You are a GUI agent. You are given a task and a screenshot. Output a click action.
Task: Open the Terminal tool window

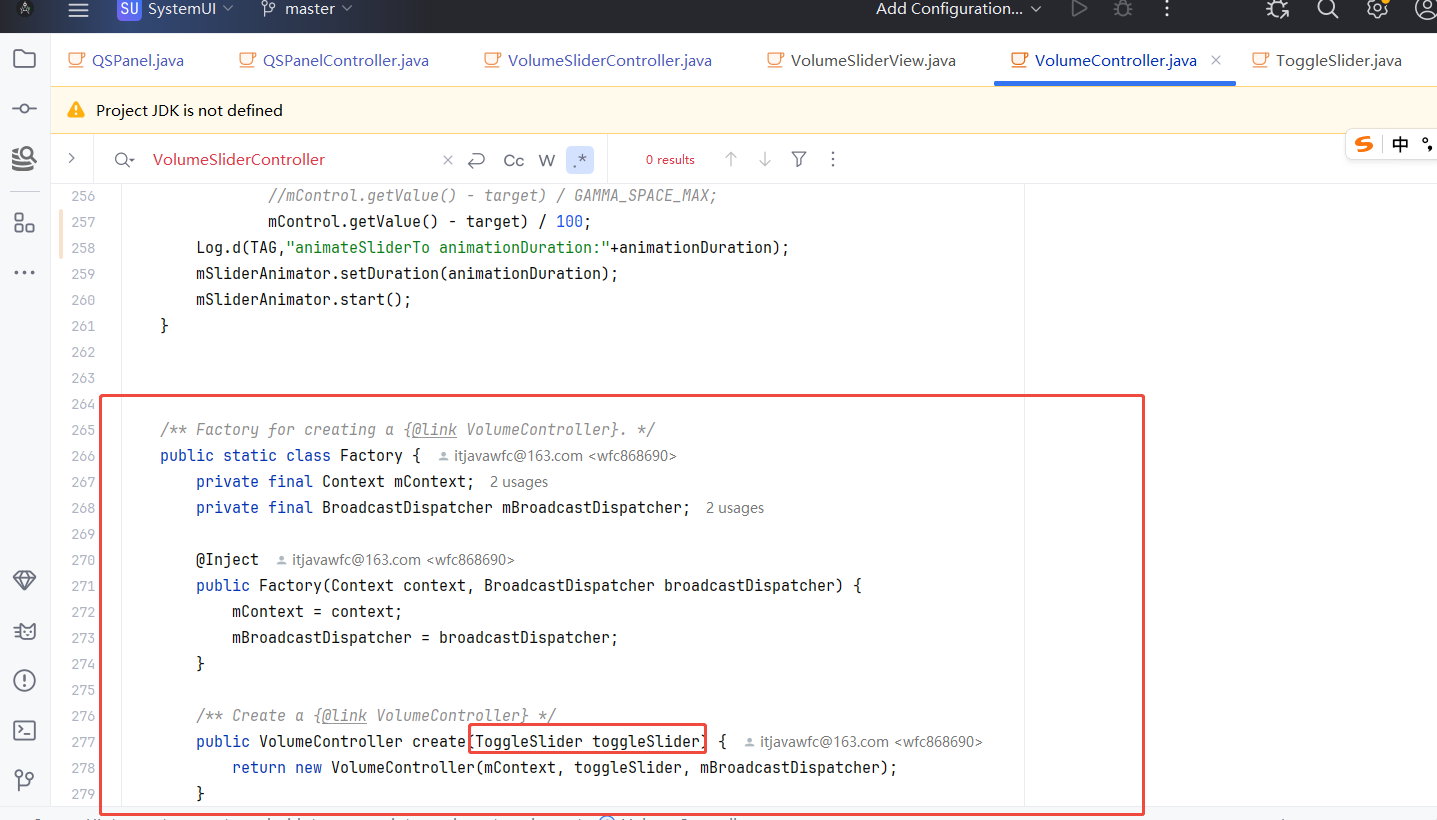[24, 731]
